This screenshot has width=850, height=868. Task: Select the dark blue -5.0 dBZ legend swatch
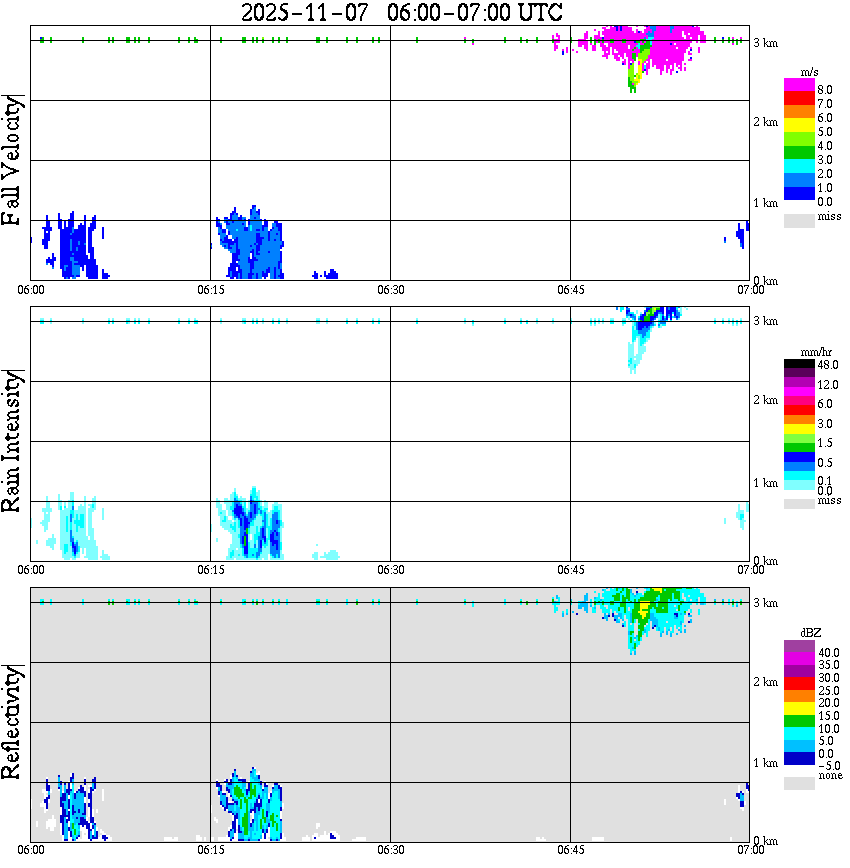point(799,758)
